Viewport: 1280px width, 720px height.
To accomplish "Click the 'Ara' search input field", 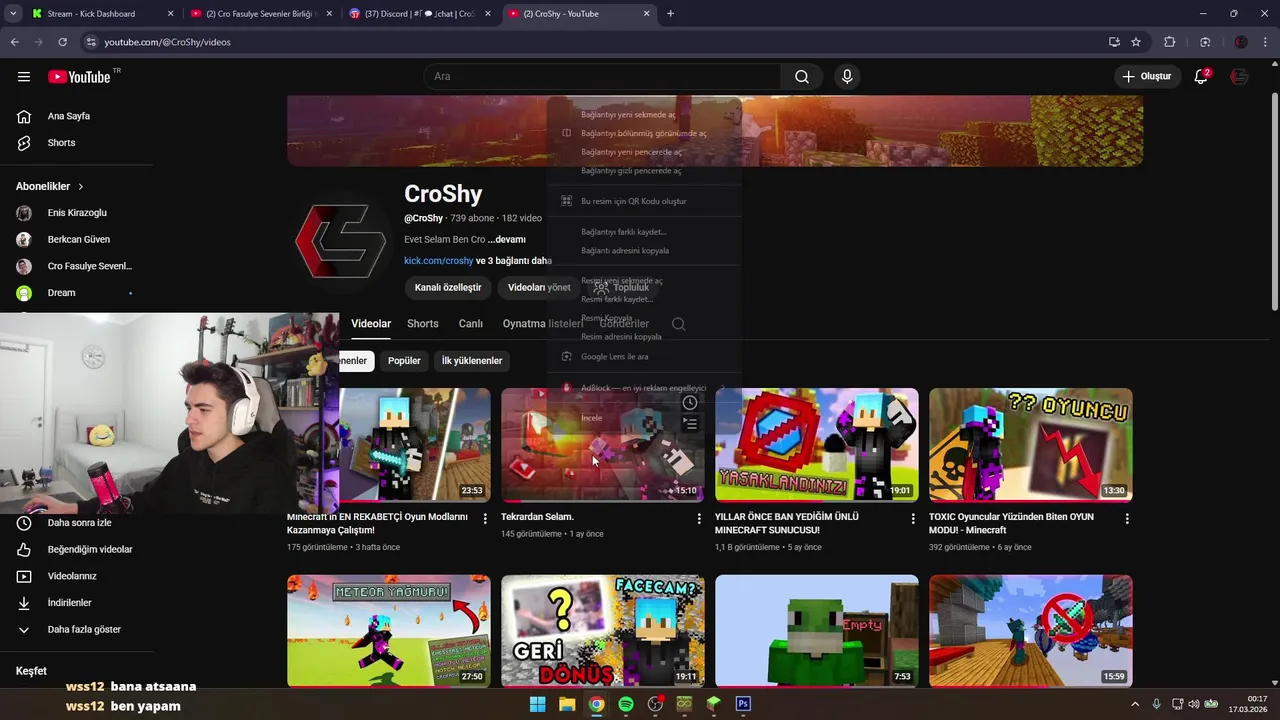I will coord(603,77).
